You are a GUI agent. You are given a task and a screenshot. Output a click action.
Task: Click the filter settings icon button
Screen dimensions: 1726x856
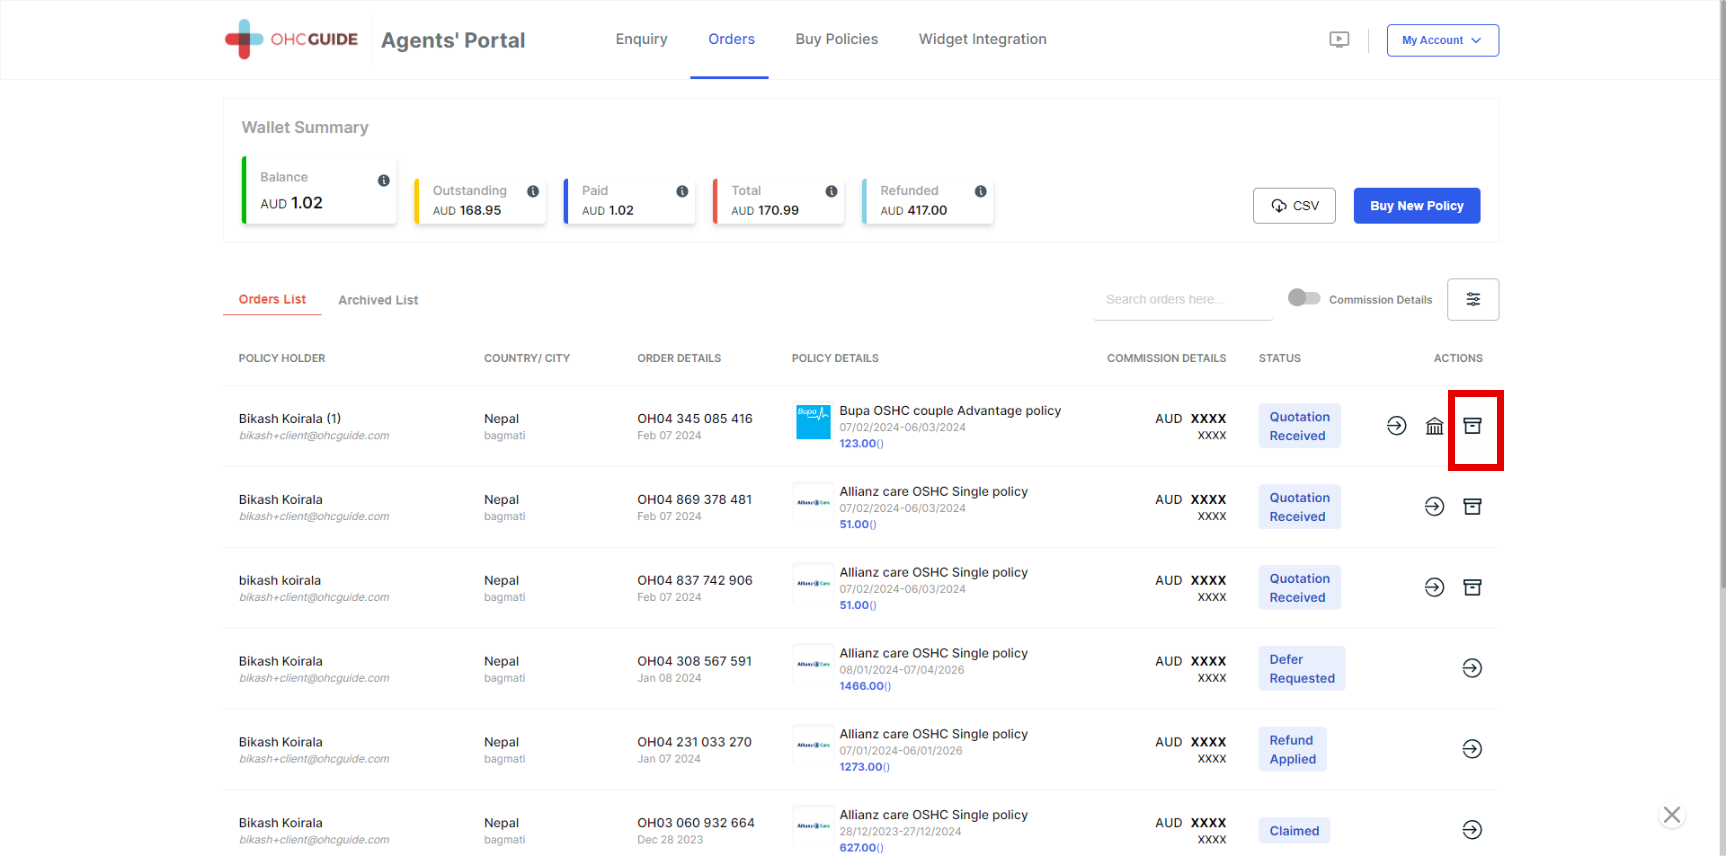[1472, 299]
